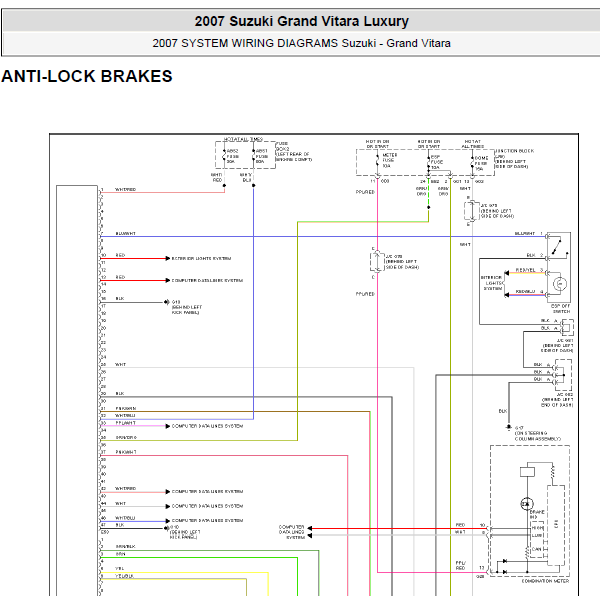600x596 pixels.
Task: Click the GRN/ORG wire label at pin 35
Action: pos(126,437)
